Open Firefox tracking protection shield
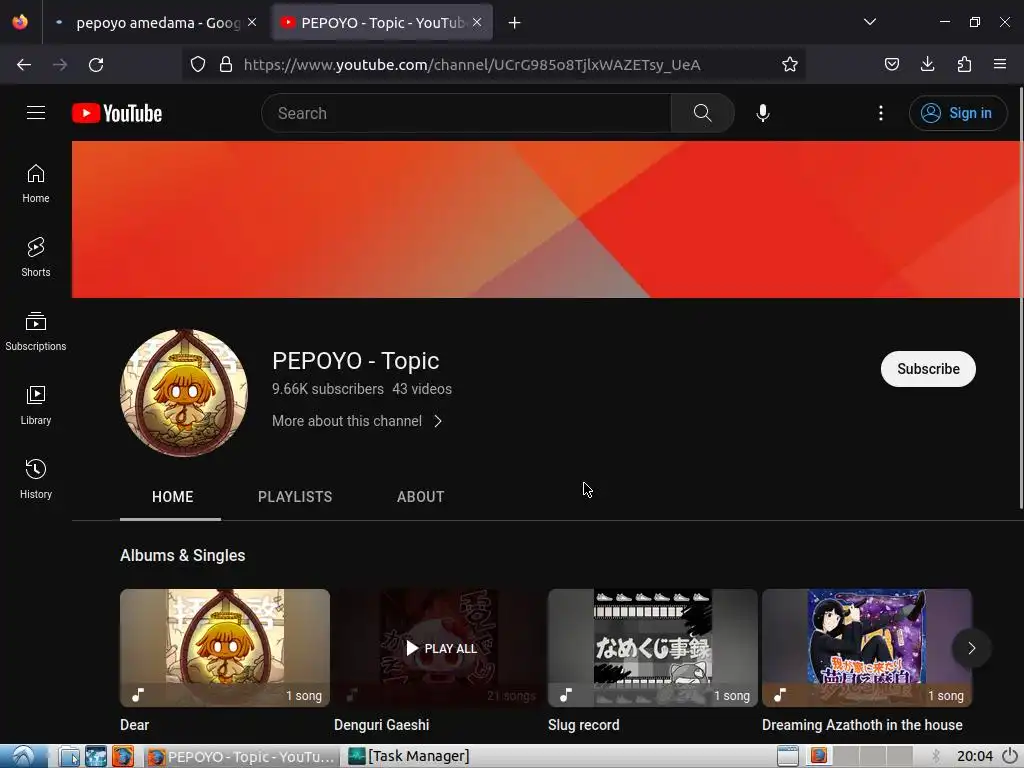This screenshot has width=1024, height=768. [x=198, y=65]
